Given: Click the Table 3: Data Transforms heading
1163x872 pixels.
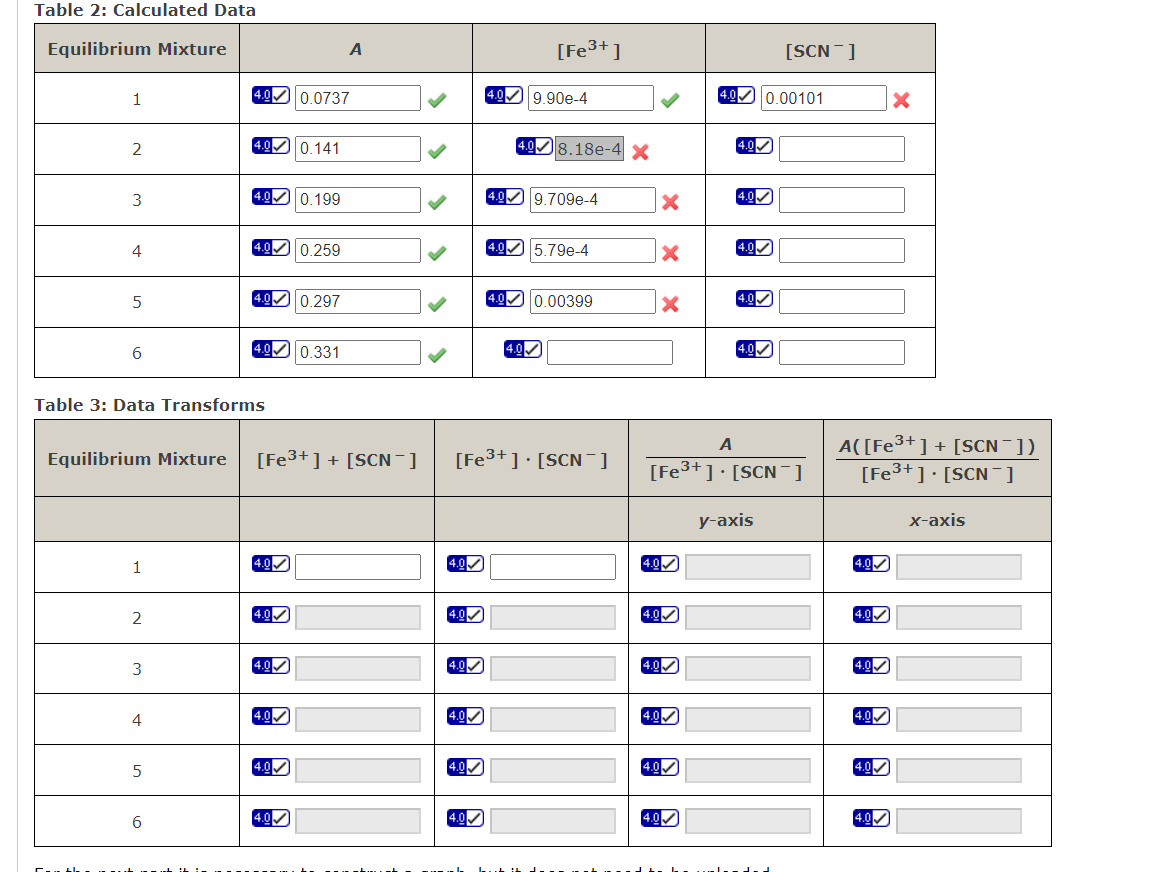Looking at the screenshot, I should tap(148, 405).
